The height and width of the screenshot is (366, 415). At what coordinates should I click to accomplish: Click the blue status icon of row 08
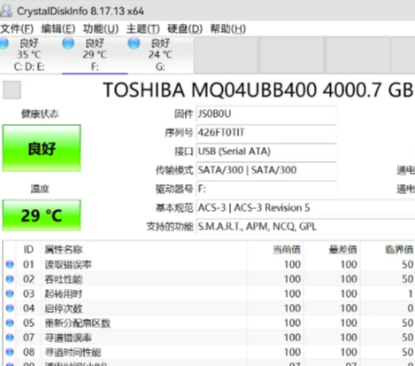click(x=10, y=352)
